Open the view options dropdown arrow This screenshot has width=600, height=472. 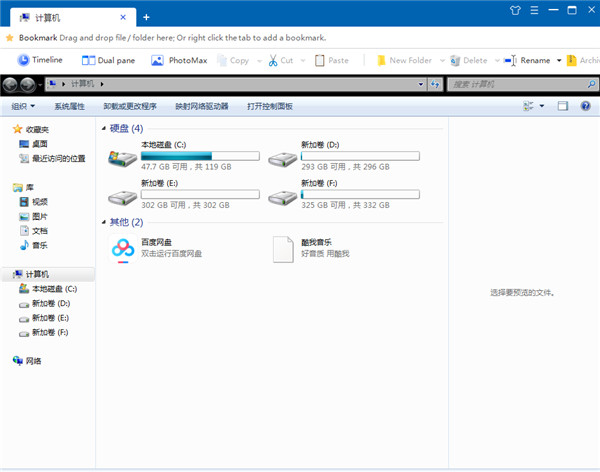tap(542, 106)
